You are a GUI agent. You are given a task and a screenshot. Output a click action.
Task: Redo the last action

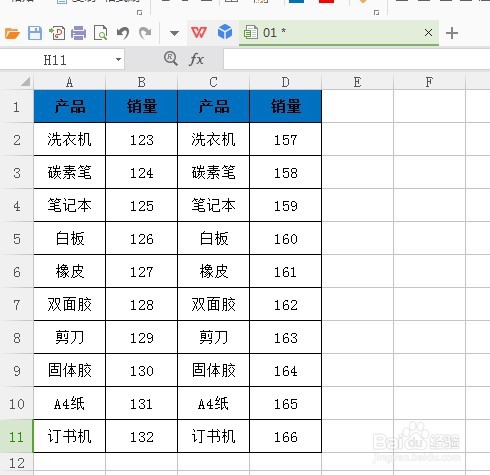(145, 33)
